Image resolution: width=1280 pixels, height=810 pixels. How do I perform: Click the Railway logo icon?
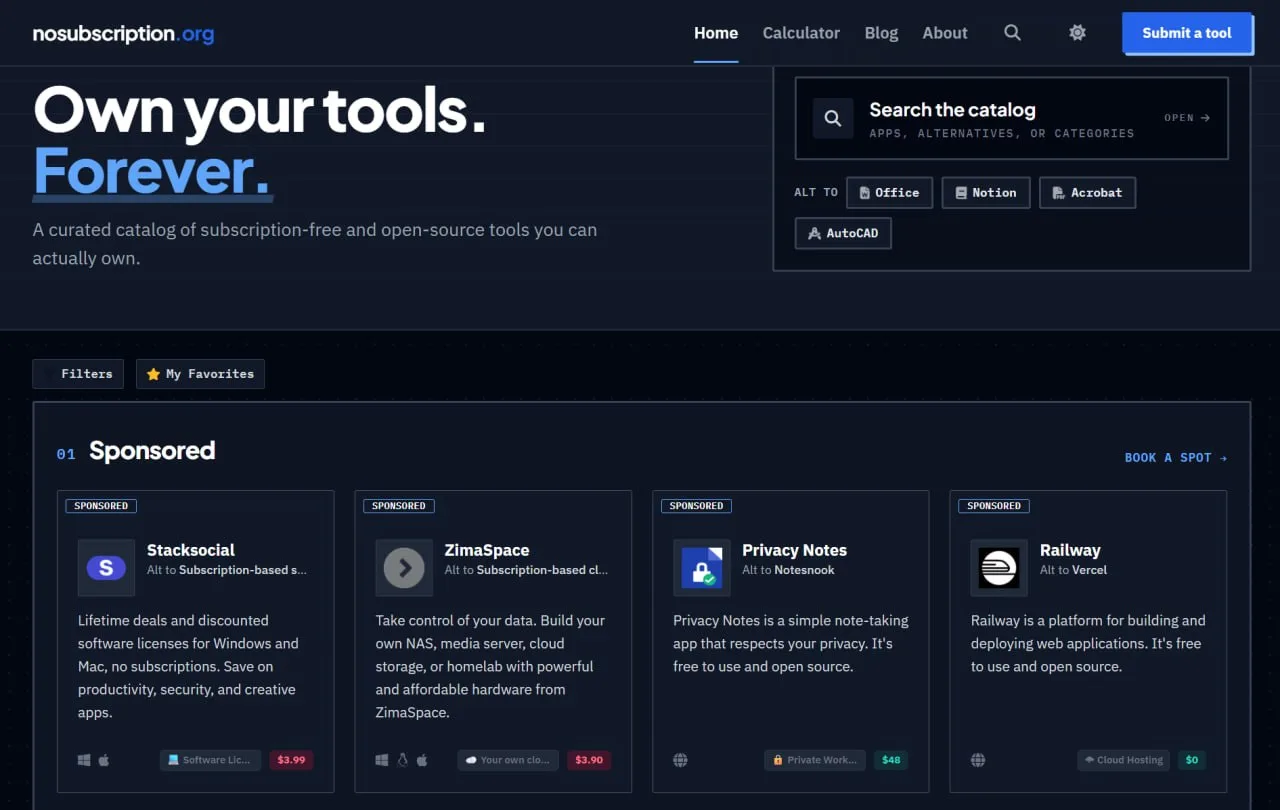999,568
